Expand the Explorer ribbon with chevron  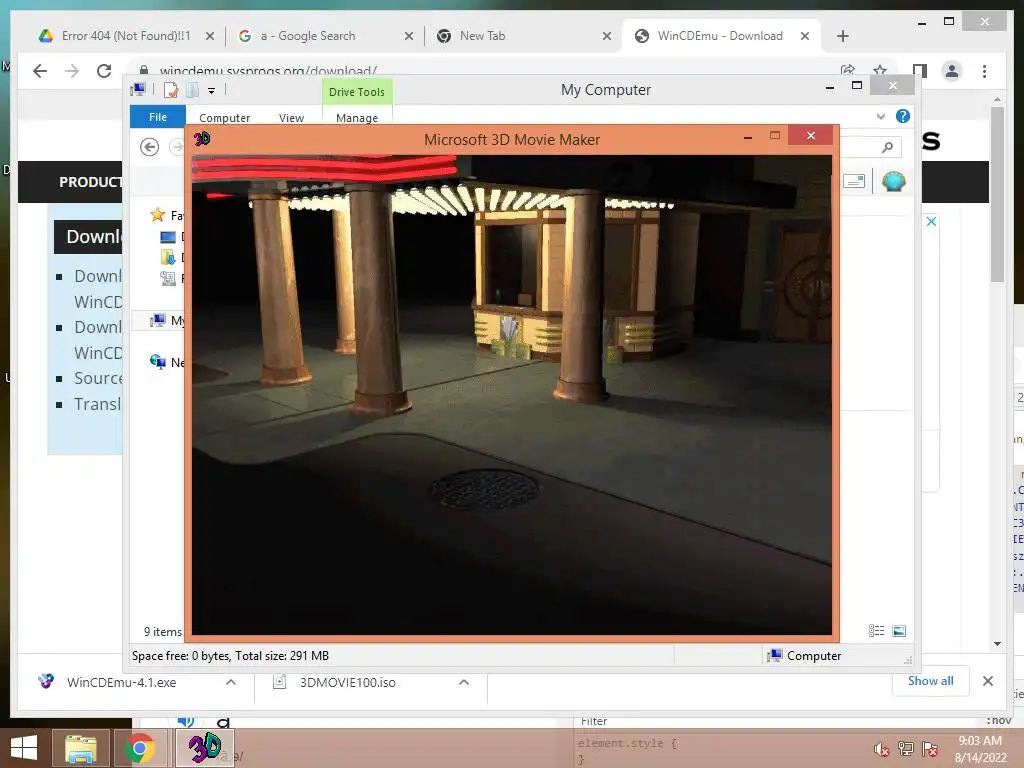click(880, 116)
